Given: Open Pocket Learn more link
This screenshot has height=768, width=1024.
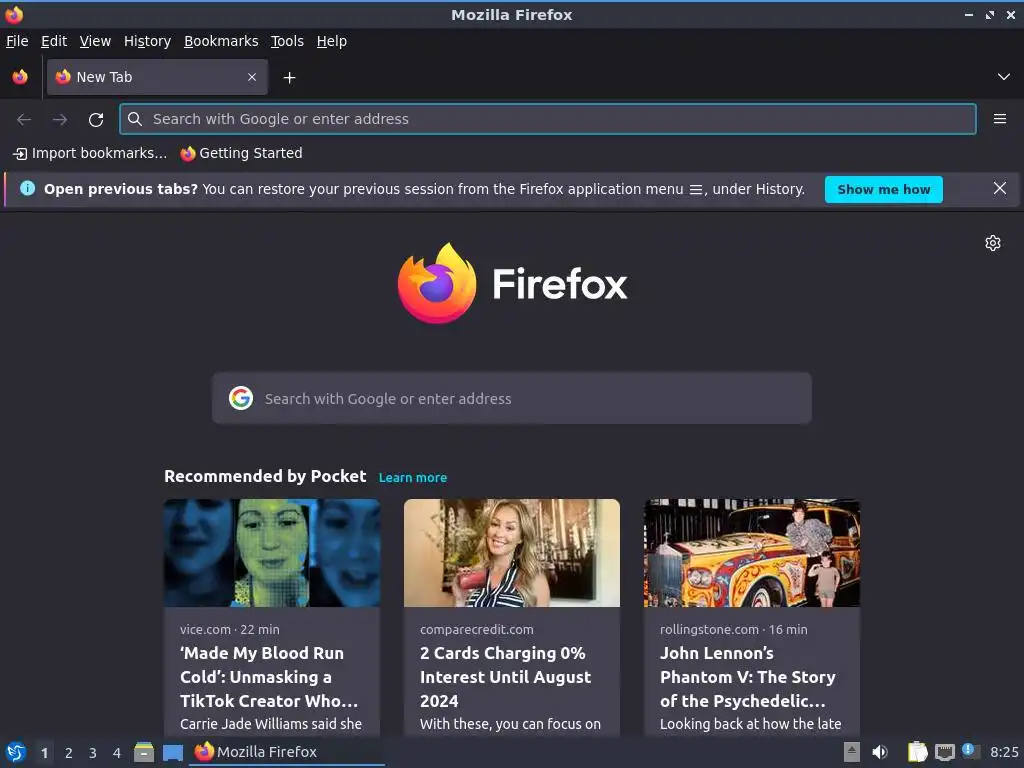Looking at the screenshot, I should [x=413, y=477].
